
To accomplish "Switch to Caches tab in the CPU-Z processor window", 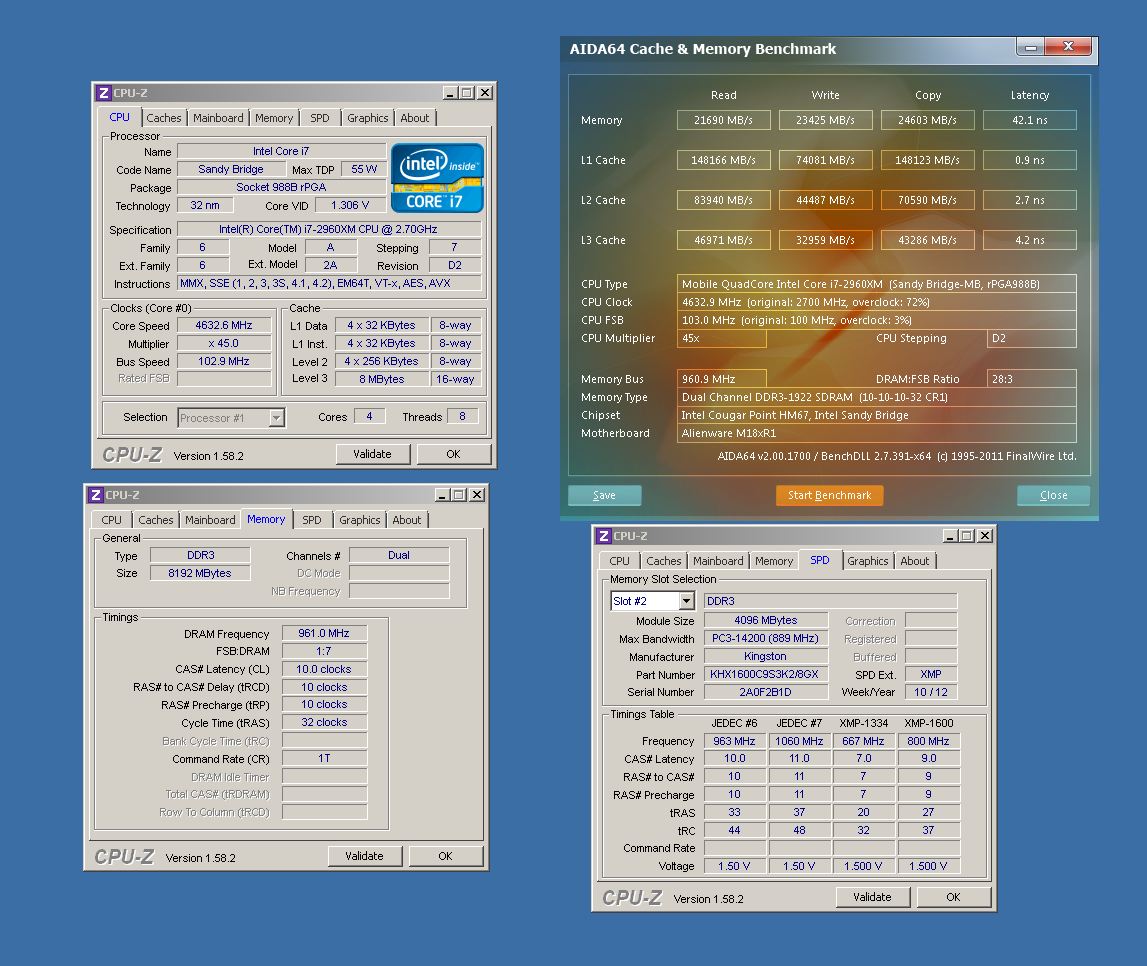I will click(163, 118).
